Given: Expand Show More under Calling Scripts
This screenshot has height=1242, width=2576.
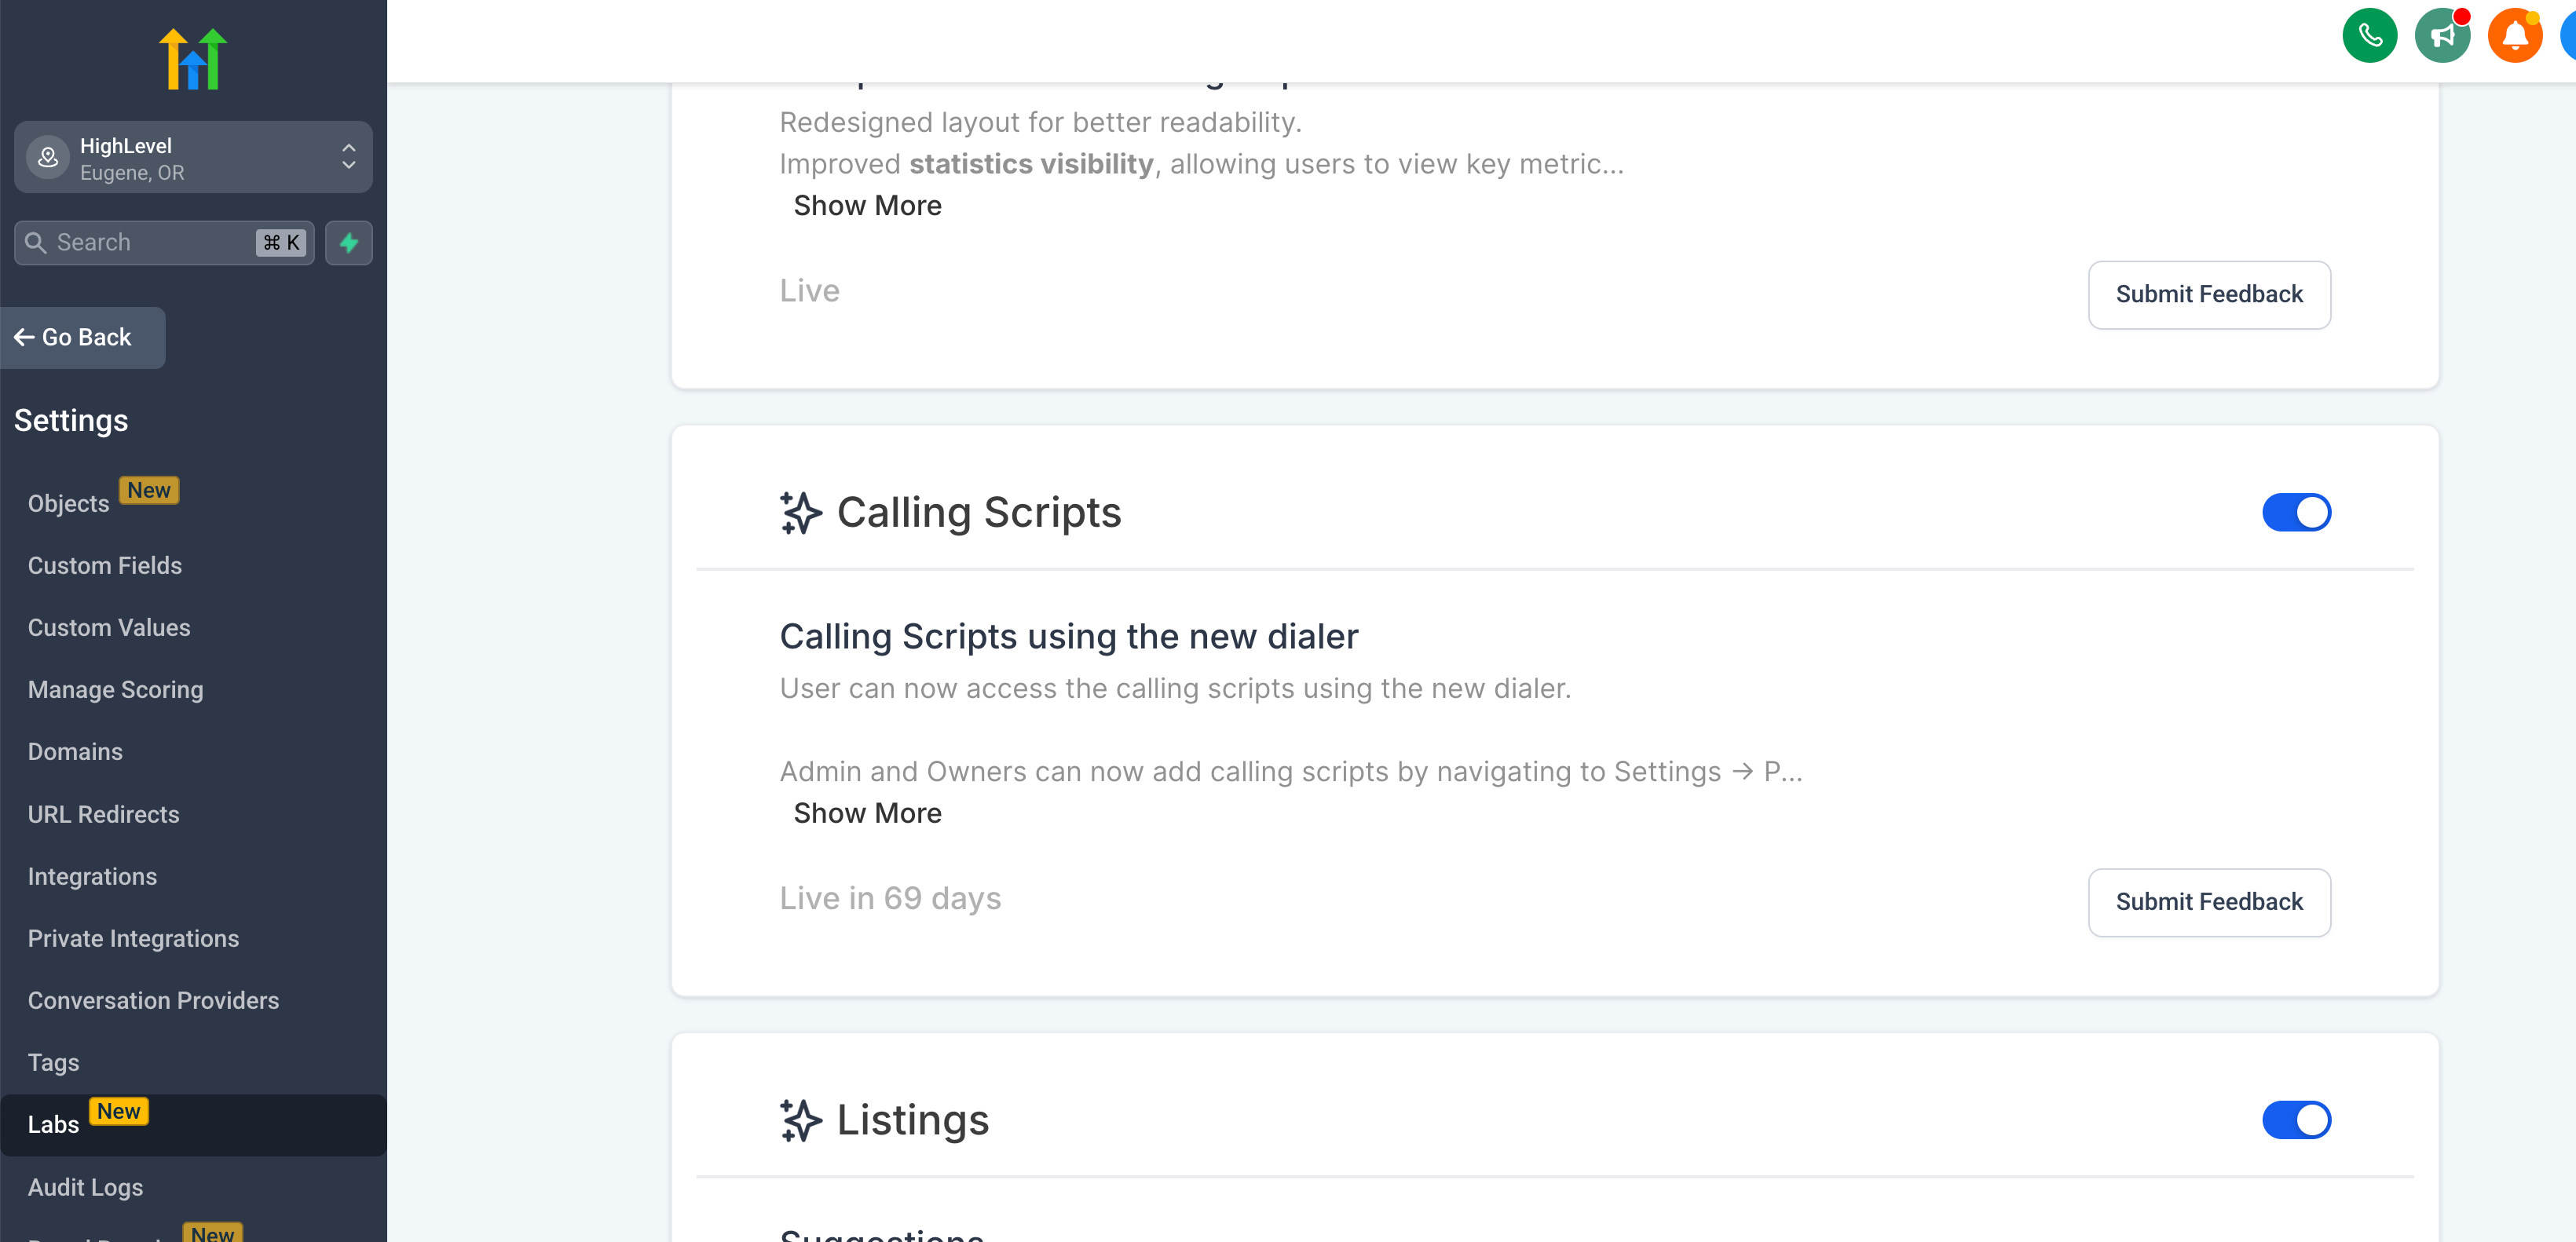Looking at the screenshot, I should pyautogui.click(x=867, y=813).
